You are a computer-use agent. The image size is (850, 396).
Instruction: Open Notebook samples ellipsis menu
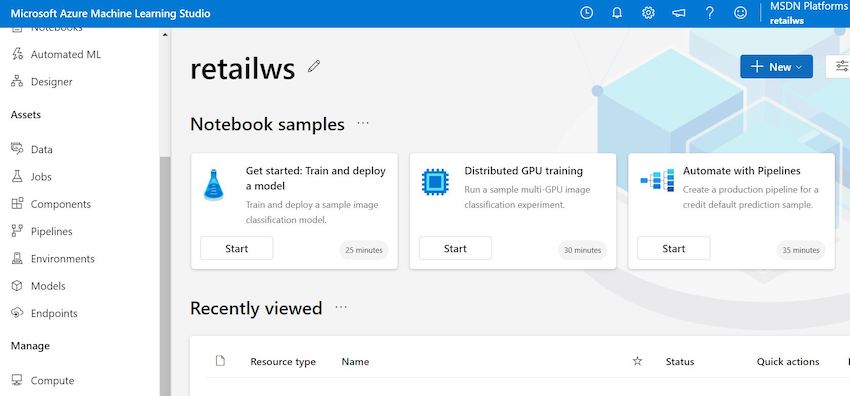363,124
